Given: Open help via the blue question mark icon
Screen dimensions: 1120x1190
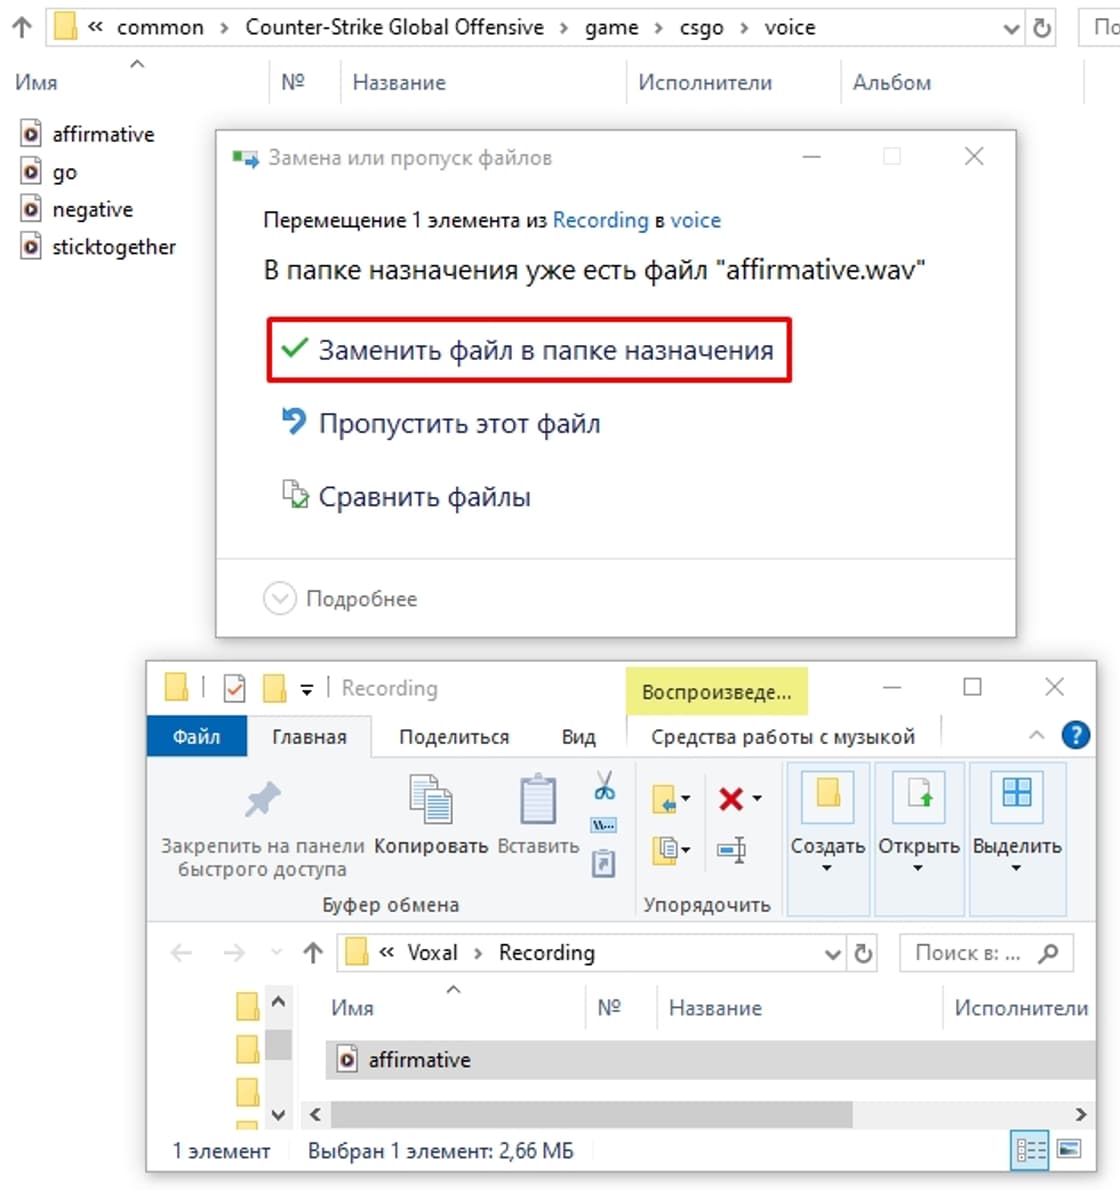Looking at the screenshot, I should 1075,735.
